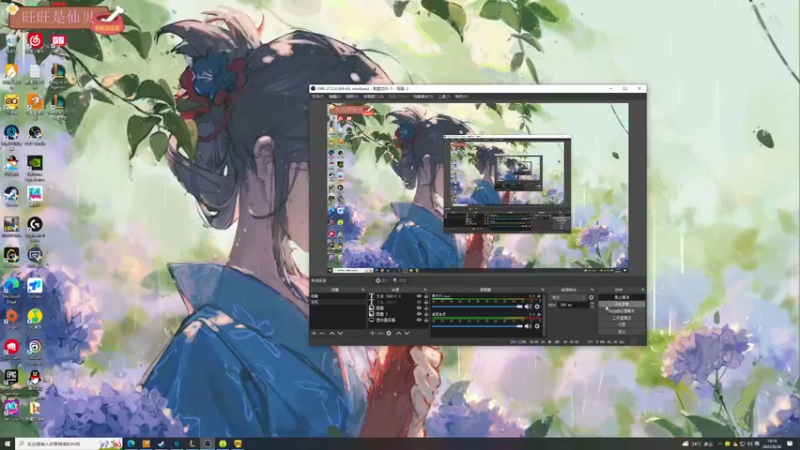
Task: Select the Logitech G HUB desktop icon
Action: pyautogui.click(x=35, y=228)
